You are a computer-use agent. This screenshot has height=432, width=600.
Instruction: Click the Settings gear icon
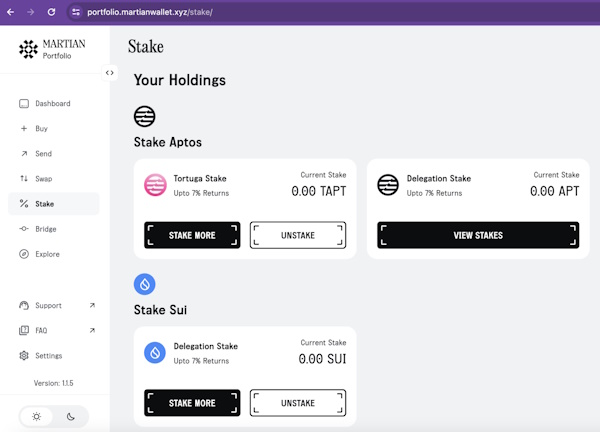[24, 356]
